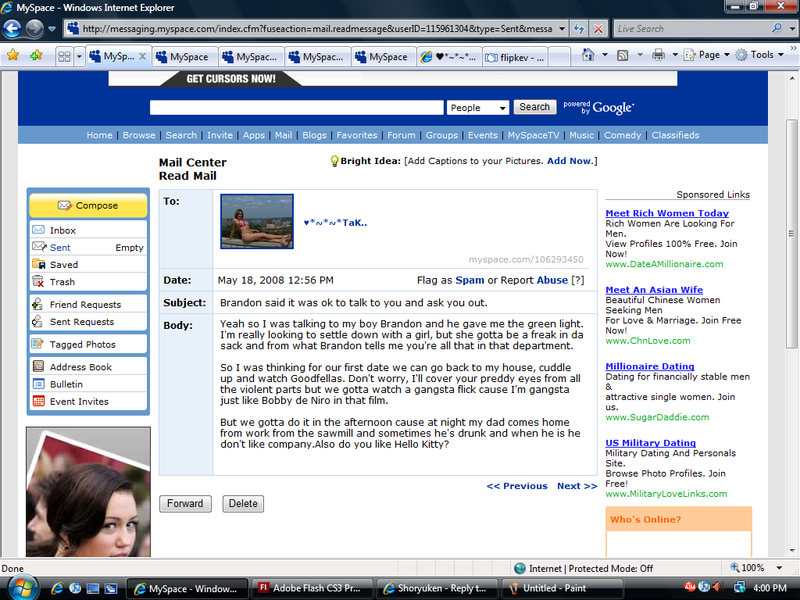Screen dimensions: 800x600
Task: Switch to the heart-named browser tab
Action: [449, 57]
